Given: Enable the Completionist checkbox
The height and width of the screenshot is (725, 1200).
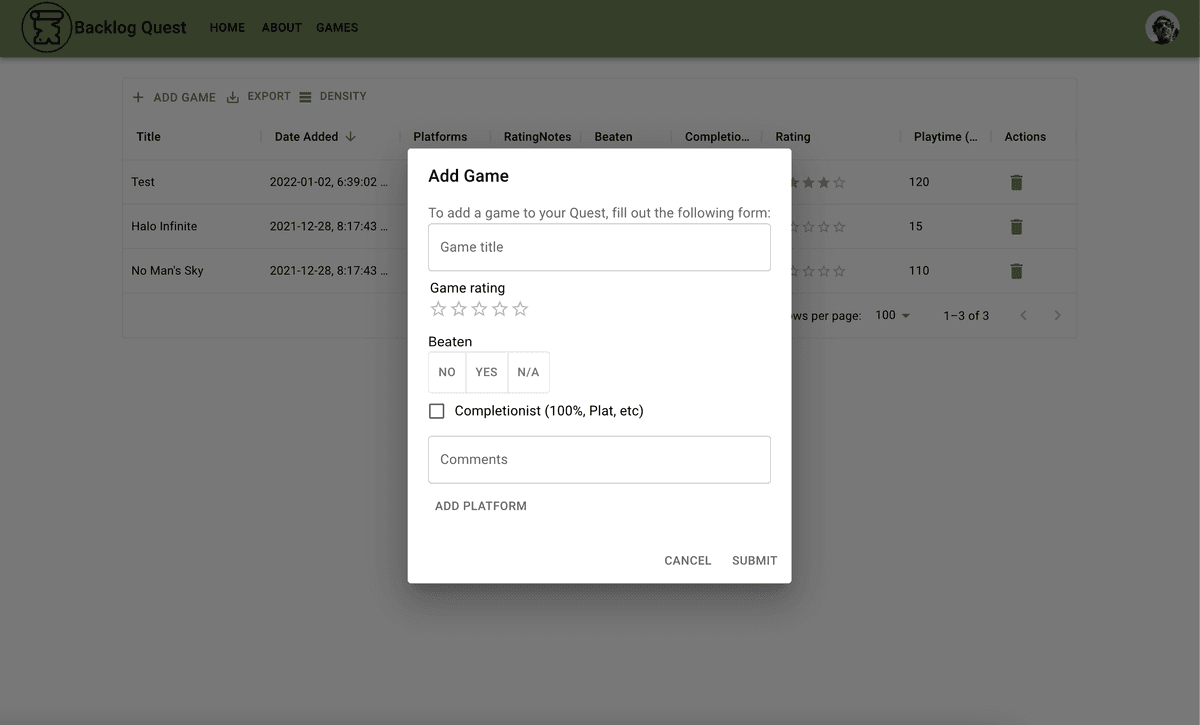Looking at the screenshot, I should tap(436, 410).
